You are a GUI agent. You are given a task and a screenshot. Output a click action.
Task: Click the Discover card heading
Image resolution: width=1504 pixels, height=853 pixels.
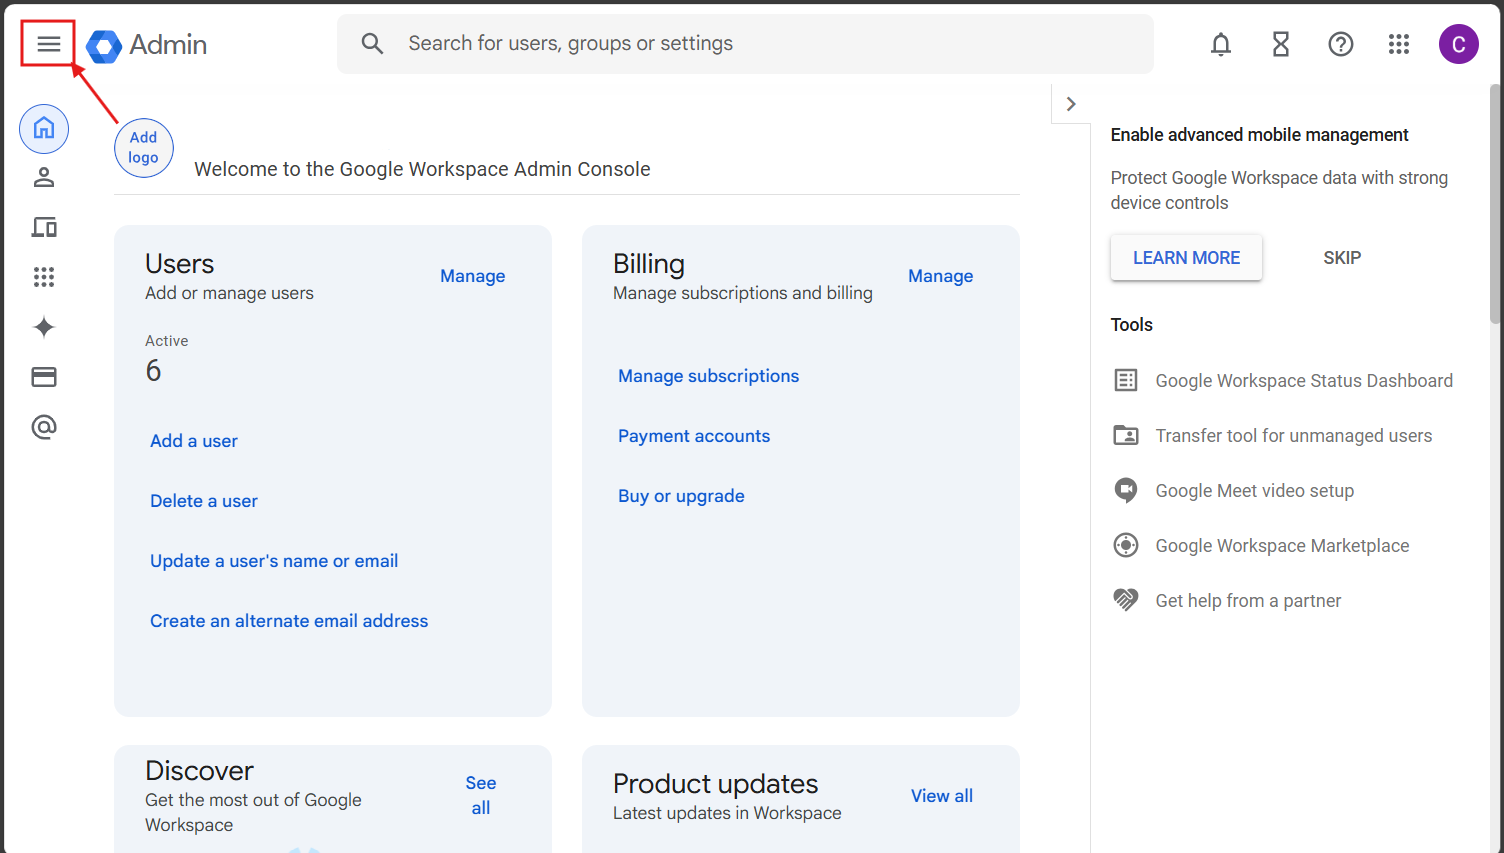[199, 771]
